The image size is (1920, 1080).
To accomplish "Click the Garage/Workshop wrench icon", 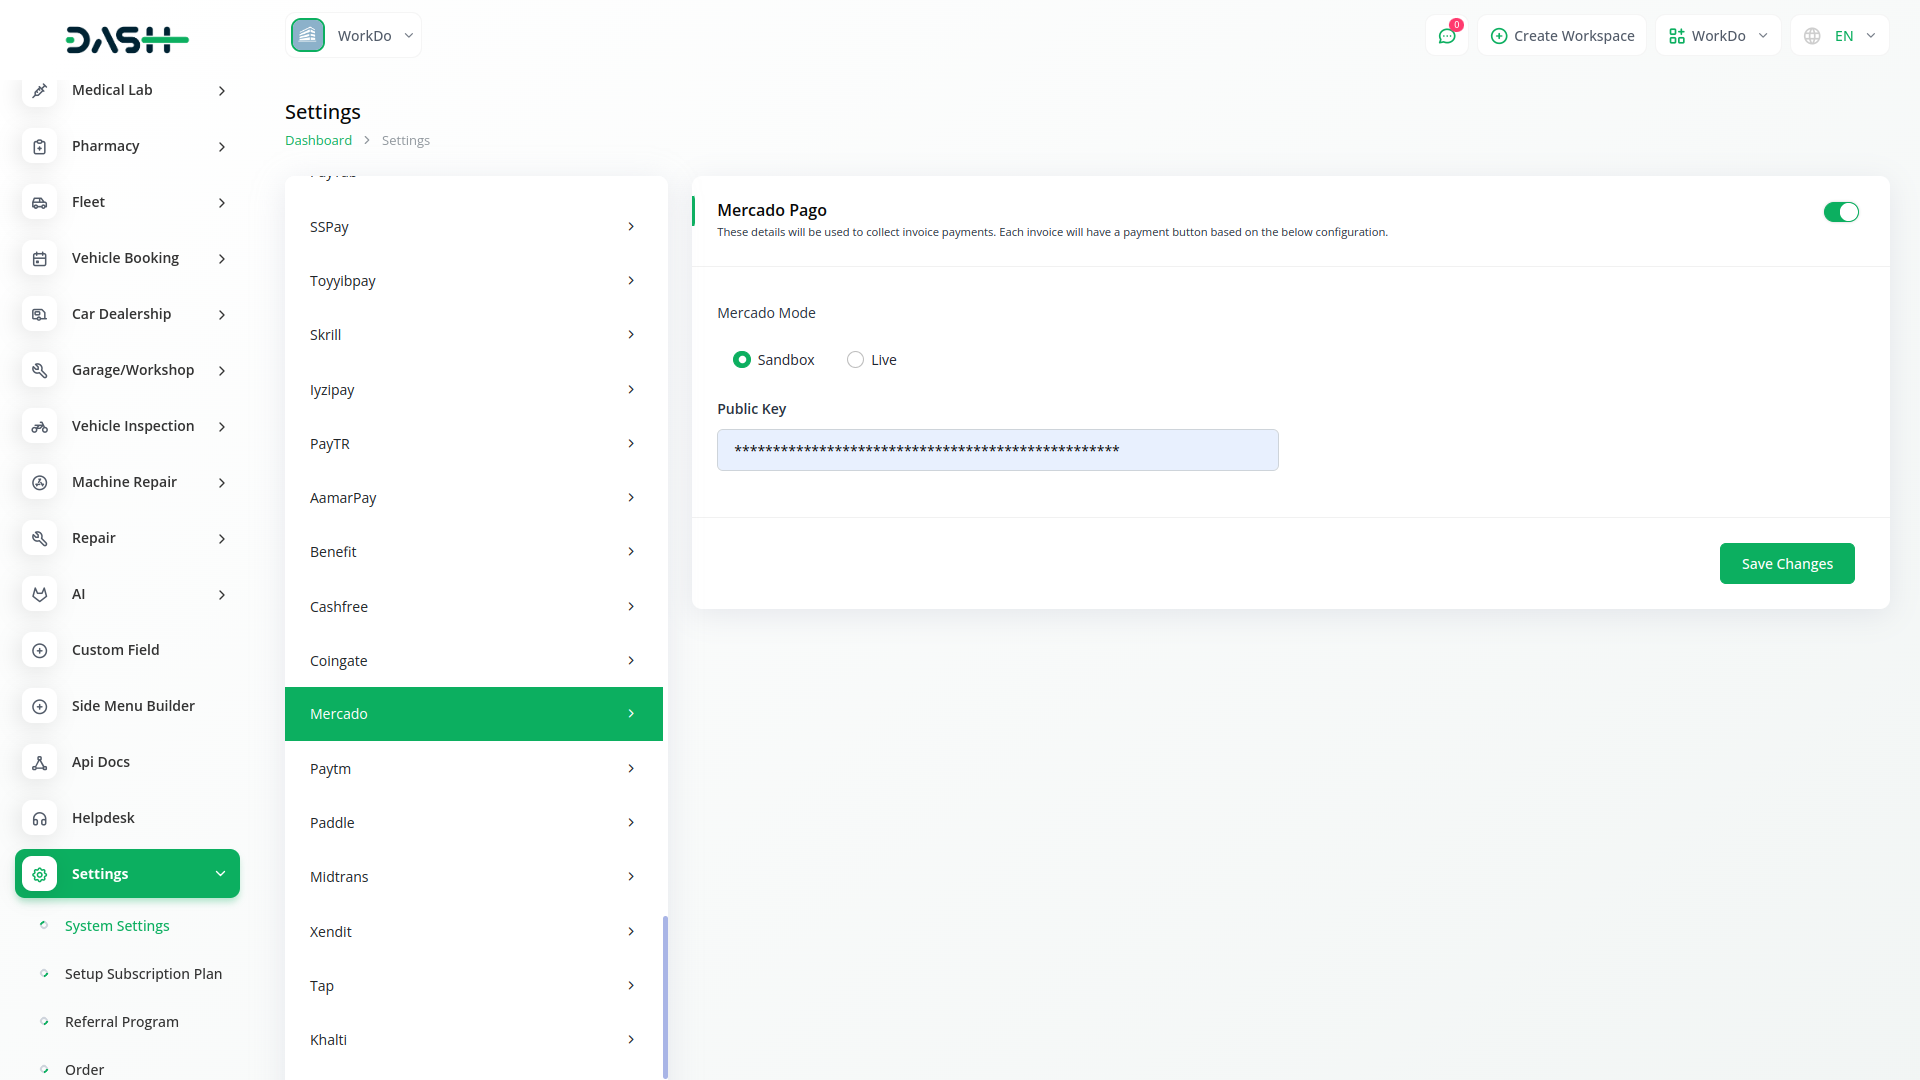I will (39, 370).
